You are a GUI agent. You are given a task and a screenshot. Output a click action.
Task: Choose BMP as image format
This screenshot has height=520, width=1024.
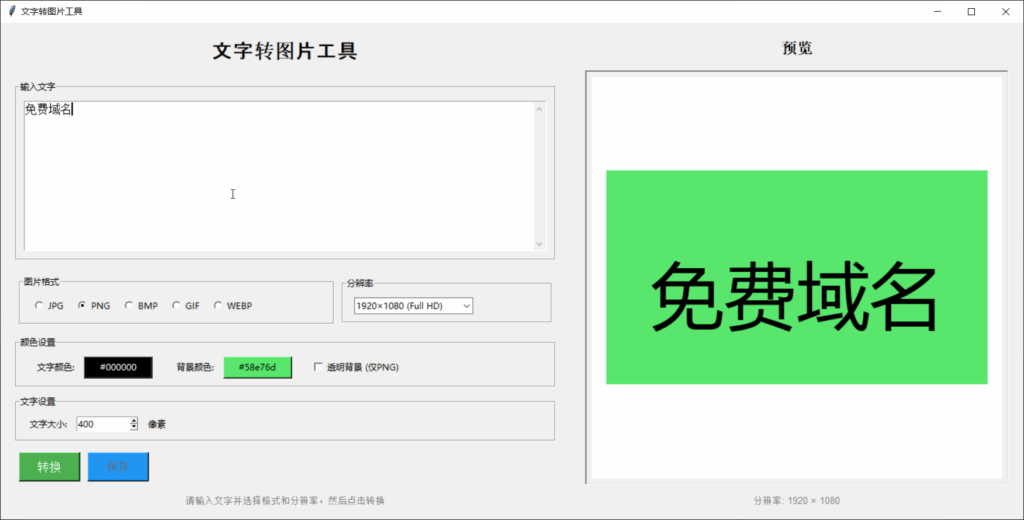(x=129, y=306)
